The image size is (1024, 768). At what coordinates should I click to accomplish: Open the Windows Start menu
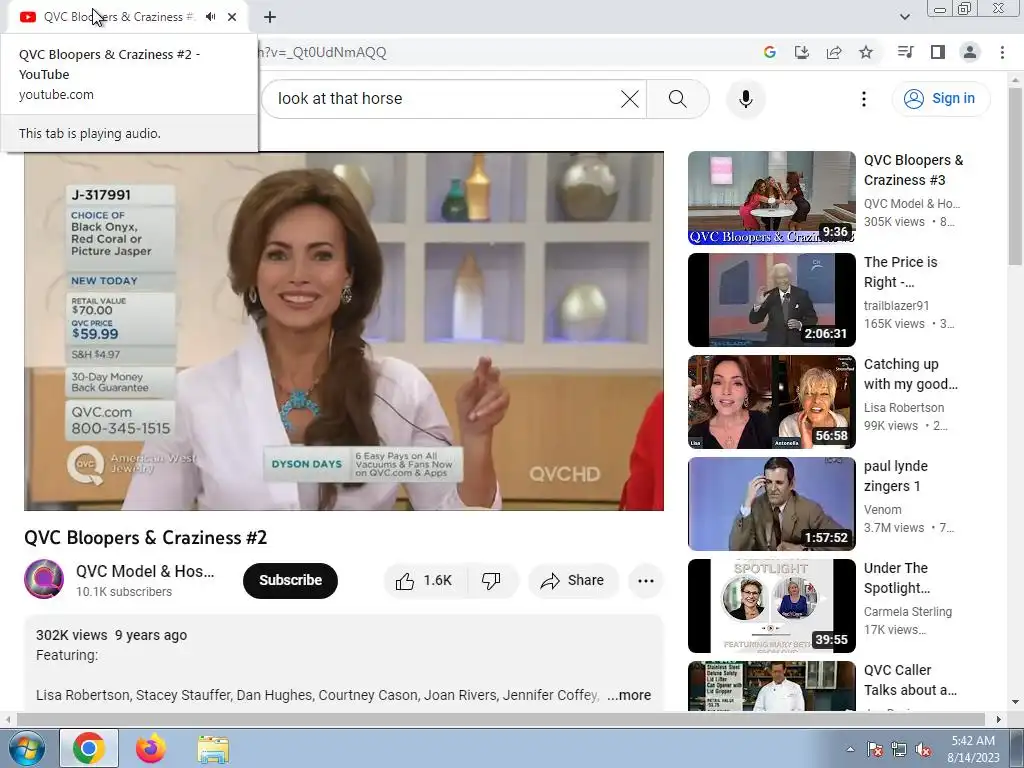tap(26, 748)
